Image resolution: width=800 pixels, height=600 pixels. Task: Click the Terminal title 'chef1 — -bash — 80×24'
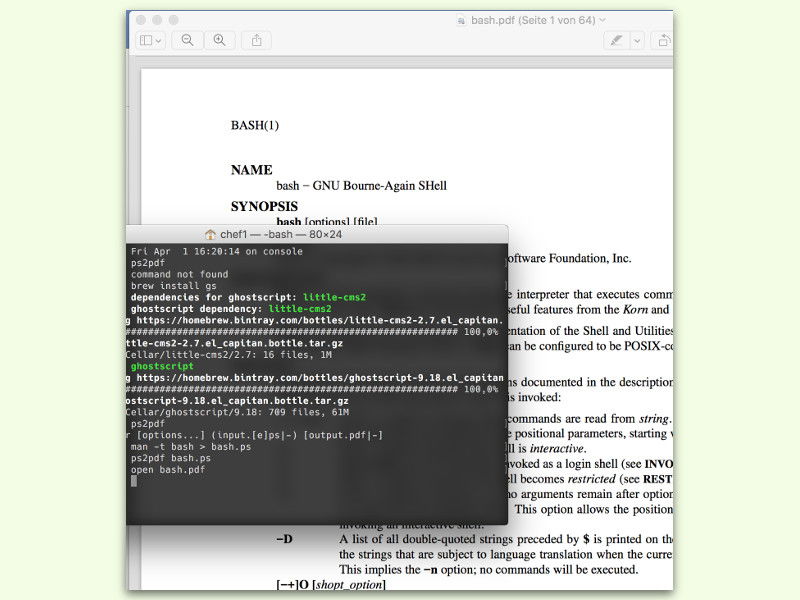pyautogui.click(x=281, y=234)
